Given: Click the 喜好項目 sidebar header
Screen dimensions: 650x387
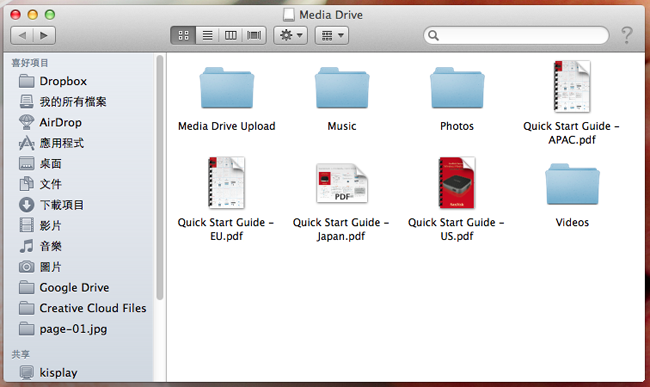Looking at the screenshot, I should coord(30,63).
